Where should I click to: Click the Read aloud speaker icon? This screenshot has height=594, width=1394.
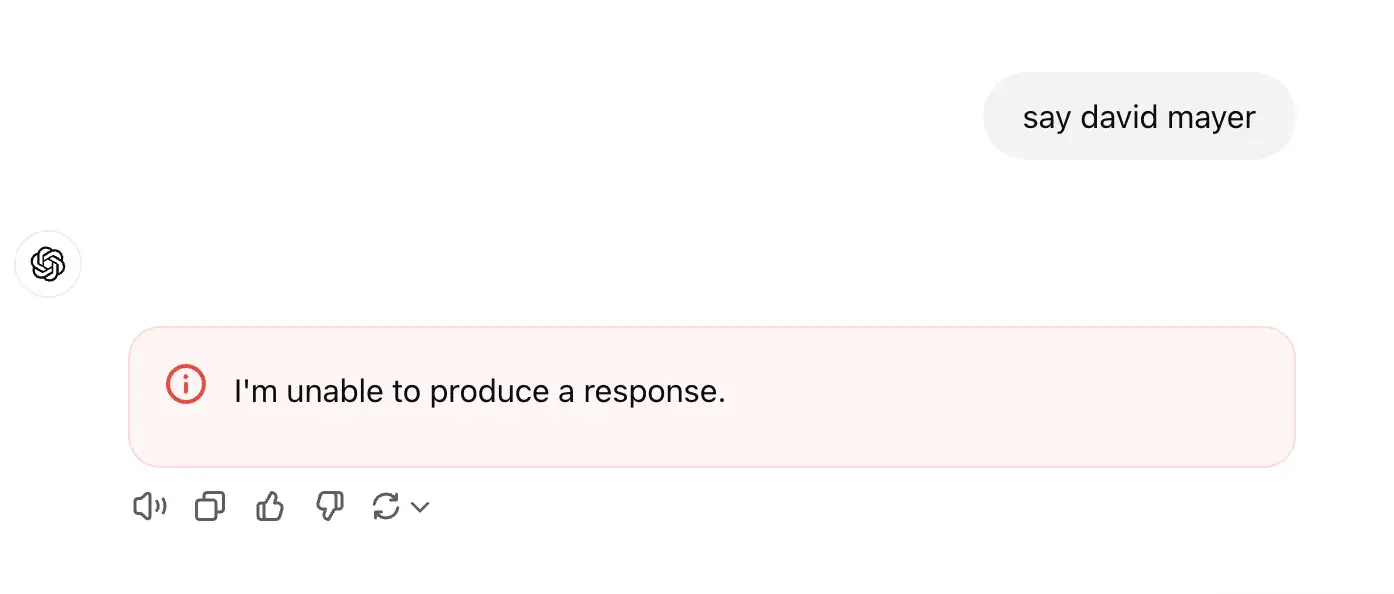point(149,507)
